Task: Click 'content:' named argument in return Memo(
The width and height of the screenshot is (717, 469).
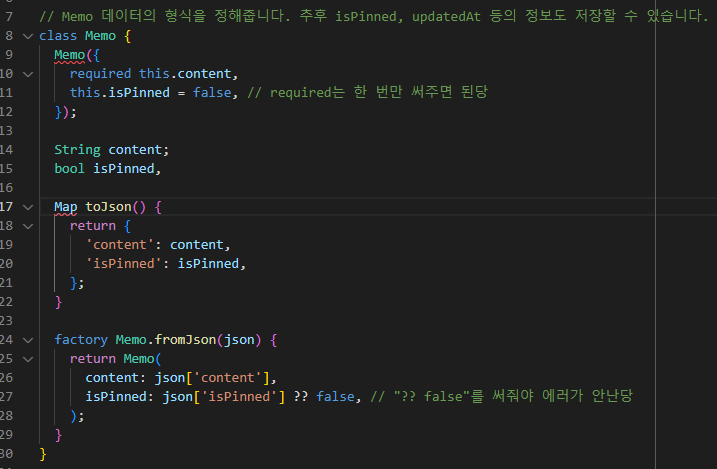Action: click(116, 378)
